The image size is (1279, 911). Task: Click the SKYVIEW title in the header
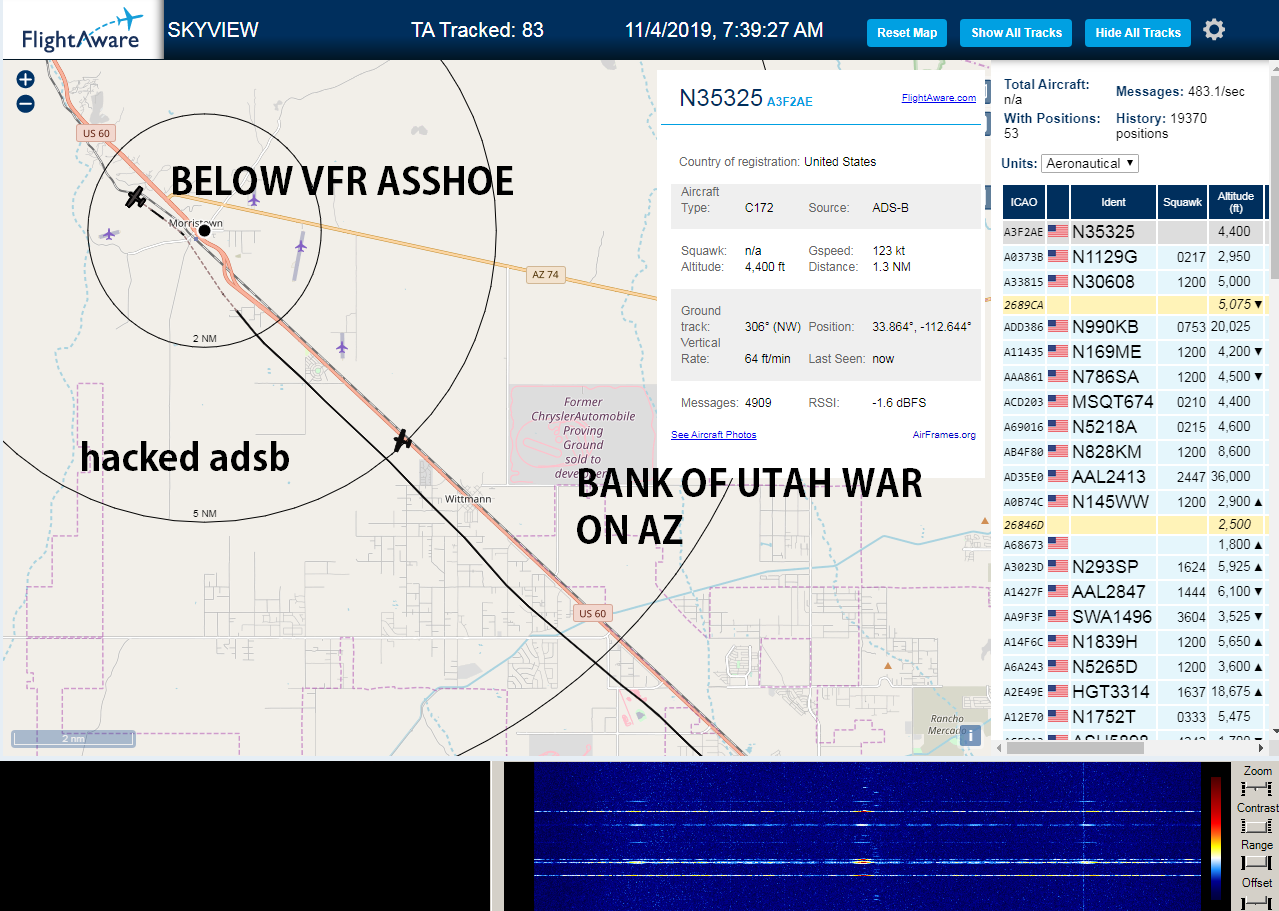(213, 30)
